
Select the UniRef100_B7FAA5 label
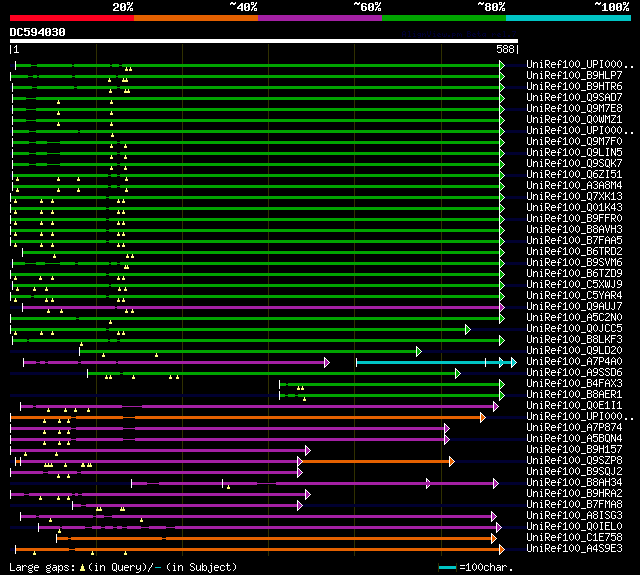574,241
